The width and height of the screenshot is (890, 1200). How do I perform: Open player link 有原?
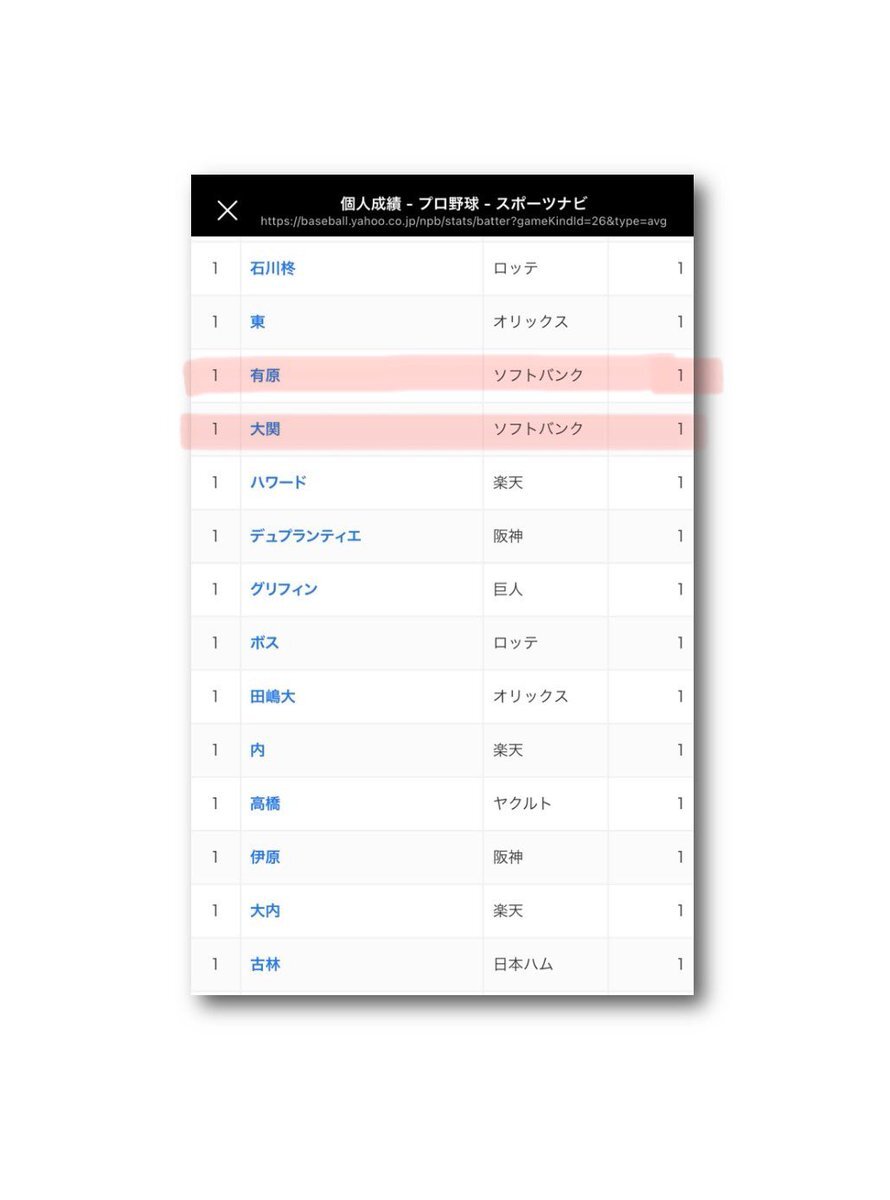coord(265,376)
